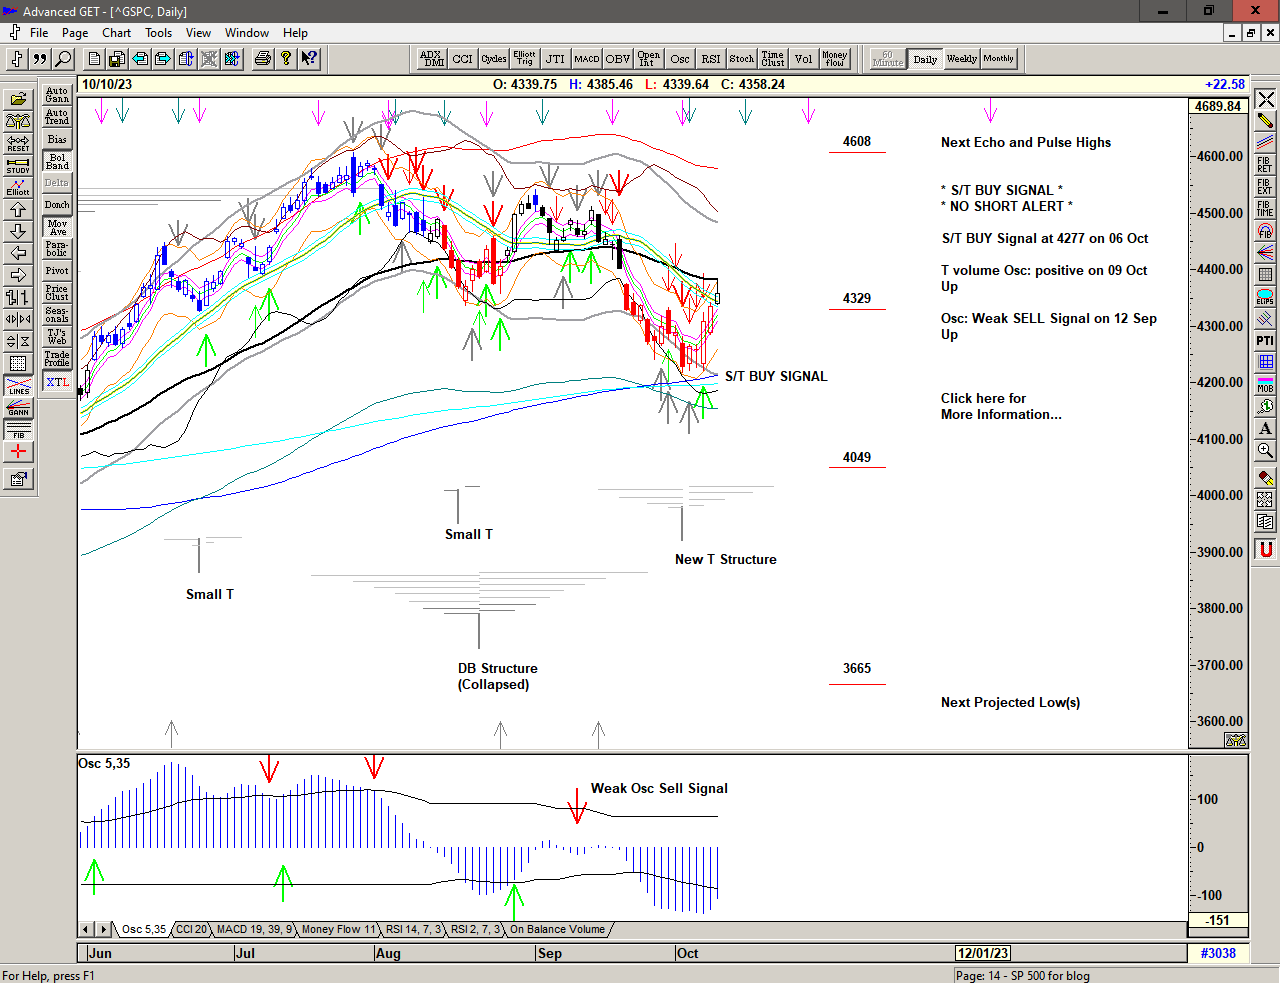Click the print chart icon
The width and height of the screenshot is (1280, 983).
coord(262,59)
